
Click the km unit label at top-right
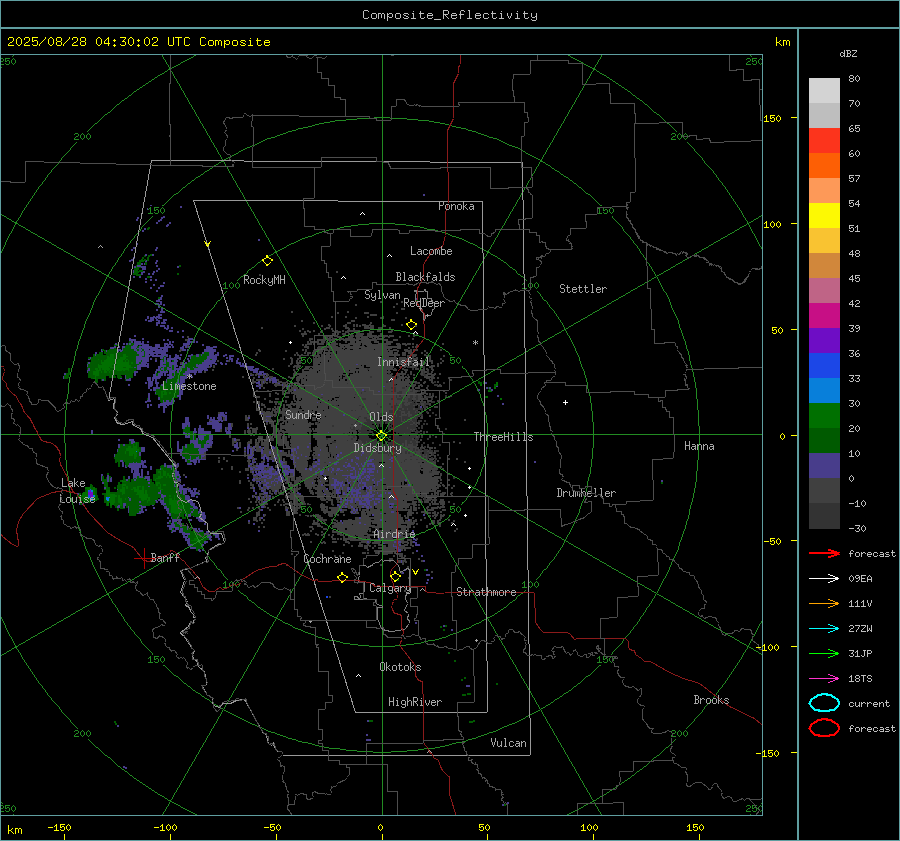(x=782, y=42)
